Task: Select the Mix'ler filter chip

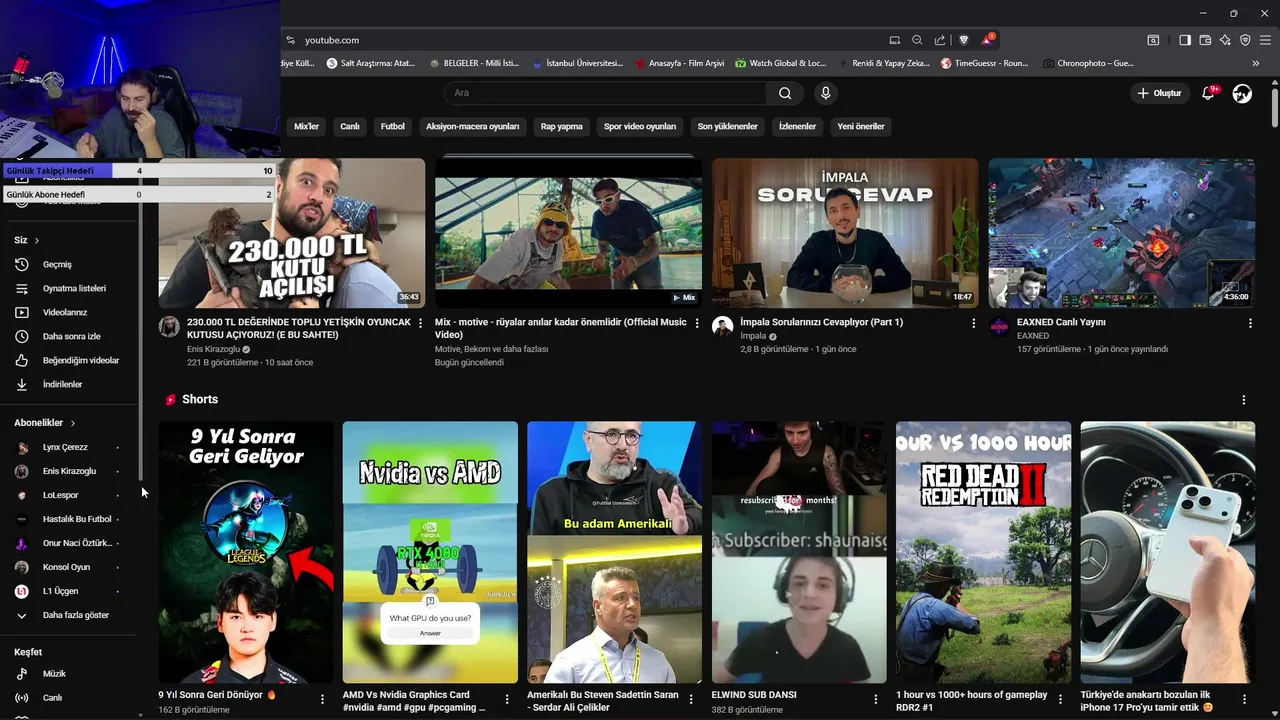Action: click(x=306, y=127)
